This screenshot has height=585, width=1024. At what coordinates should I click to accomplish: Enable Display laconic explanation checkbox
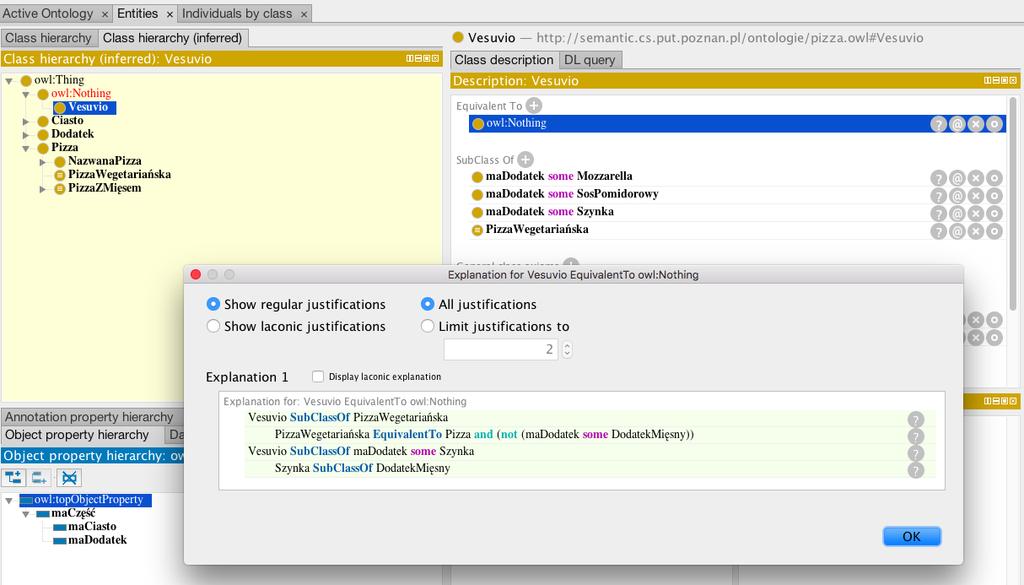(x=318, y=377)
